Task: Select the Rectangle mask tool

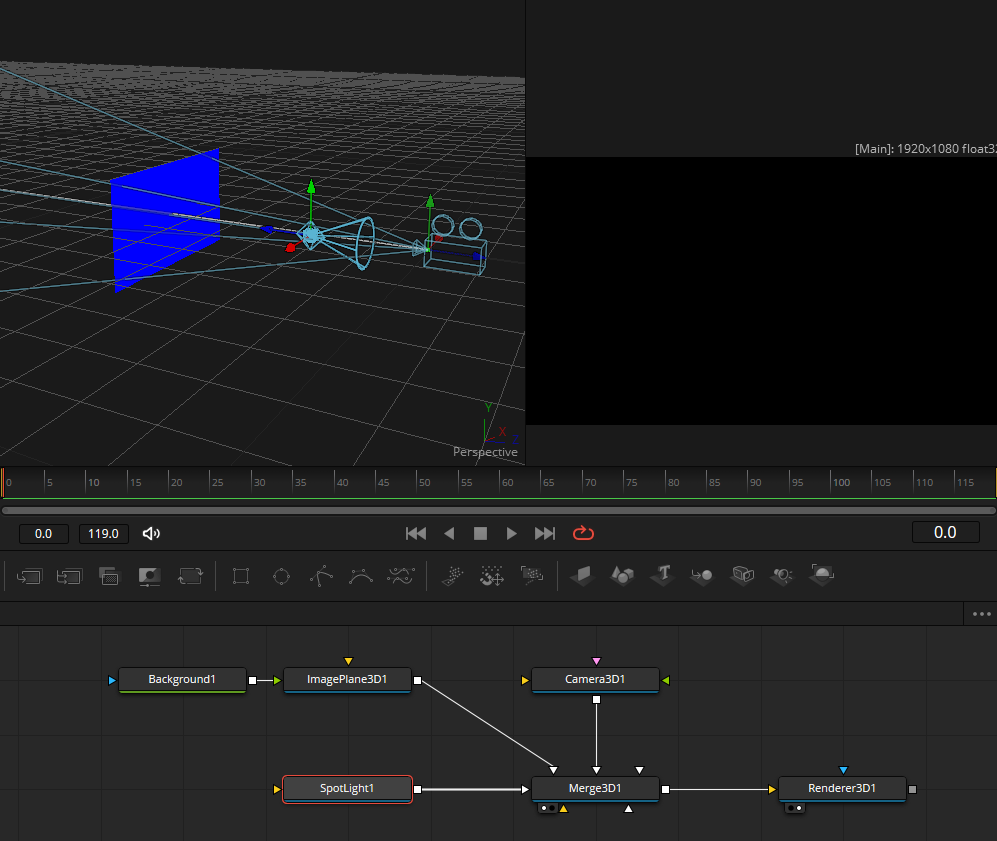Action: tap(241, 576)
